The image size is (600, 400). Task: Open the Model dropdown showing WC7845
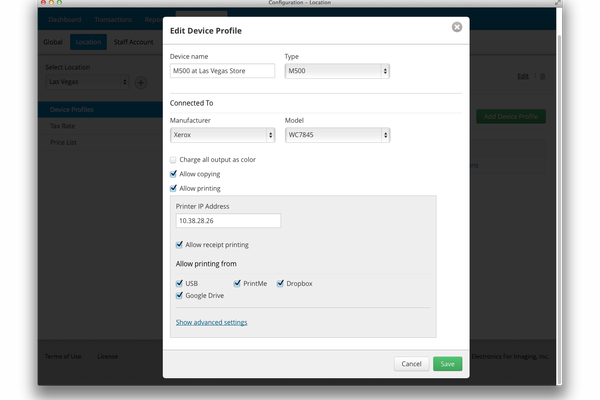click(337, 135)
